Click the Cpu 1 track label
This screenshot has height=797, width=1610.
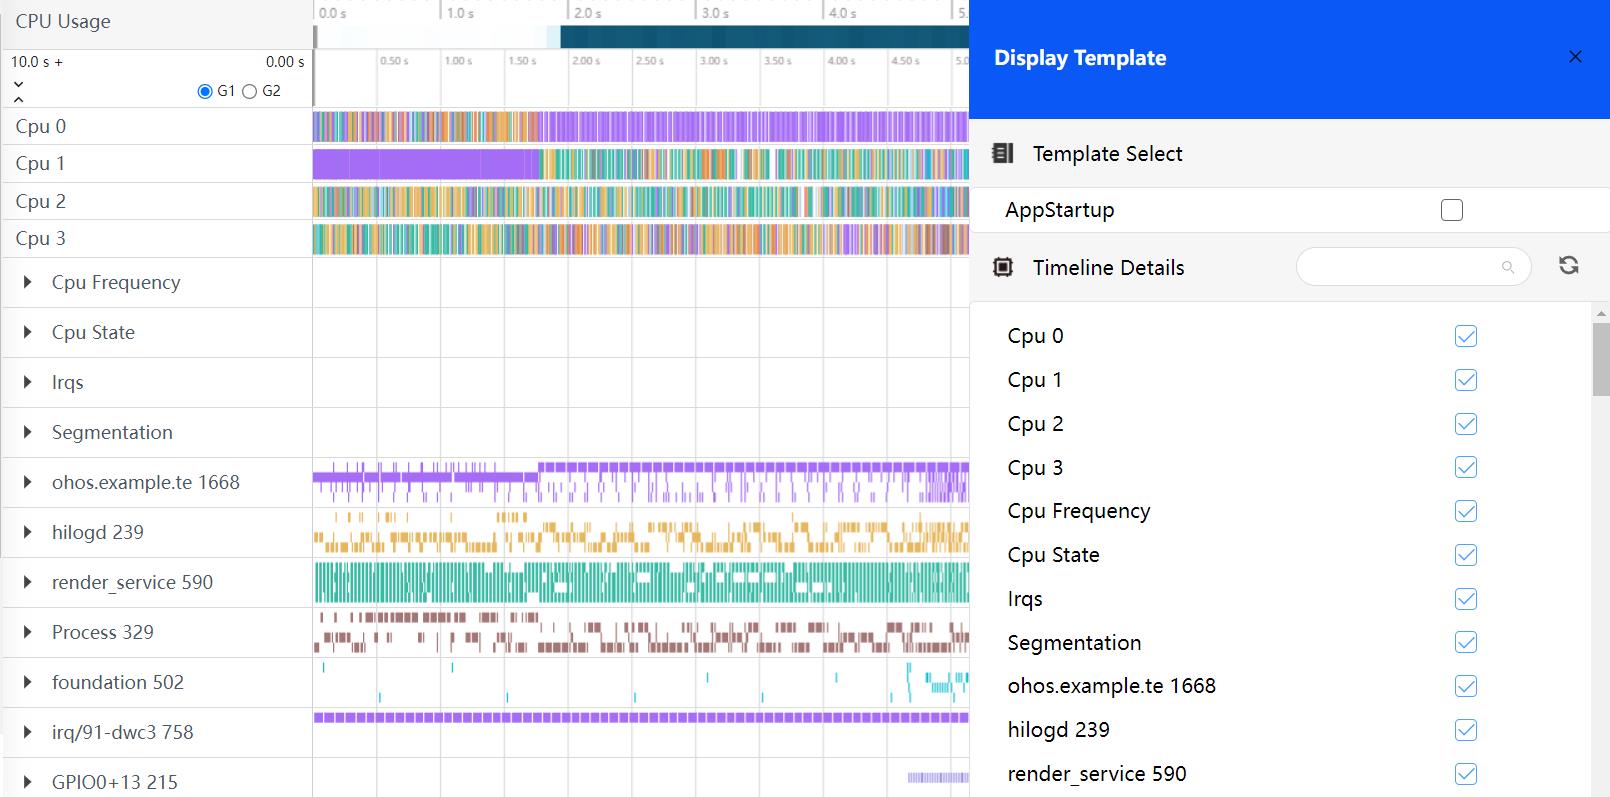(x=40, y=163)
